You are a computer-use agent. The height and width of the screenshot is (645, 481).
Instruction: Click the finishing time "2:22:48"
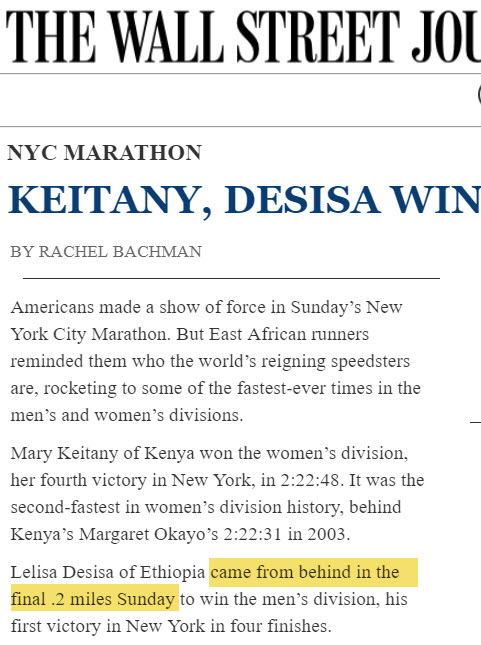pos(311,480)
